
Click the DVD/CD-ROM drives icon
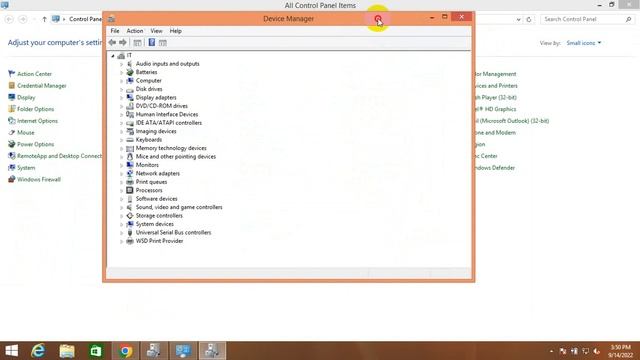pos(130,106)
